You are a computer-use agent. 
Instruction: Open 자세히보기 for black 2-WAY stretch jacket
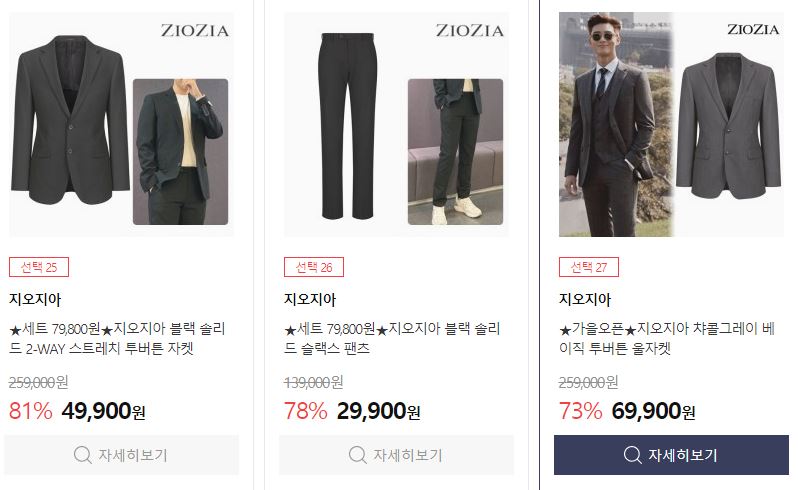pos(121,455)
